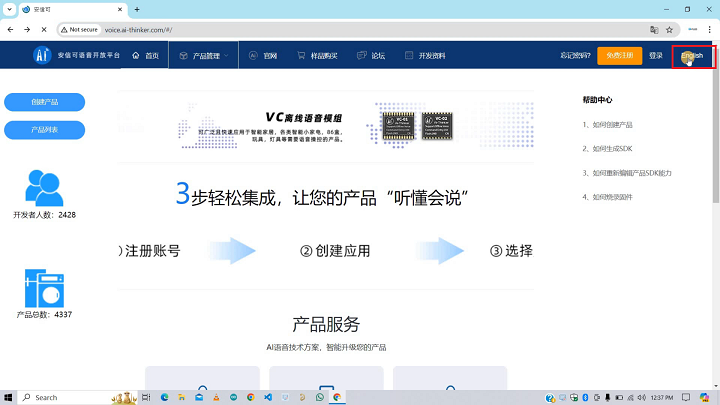
Task: Open WhatsApp from taskbar
Action: (320, 397)
